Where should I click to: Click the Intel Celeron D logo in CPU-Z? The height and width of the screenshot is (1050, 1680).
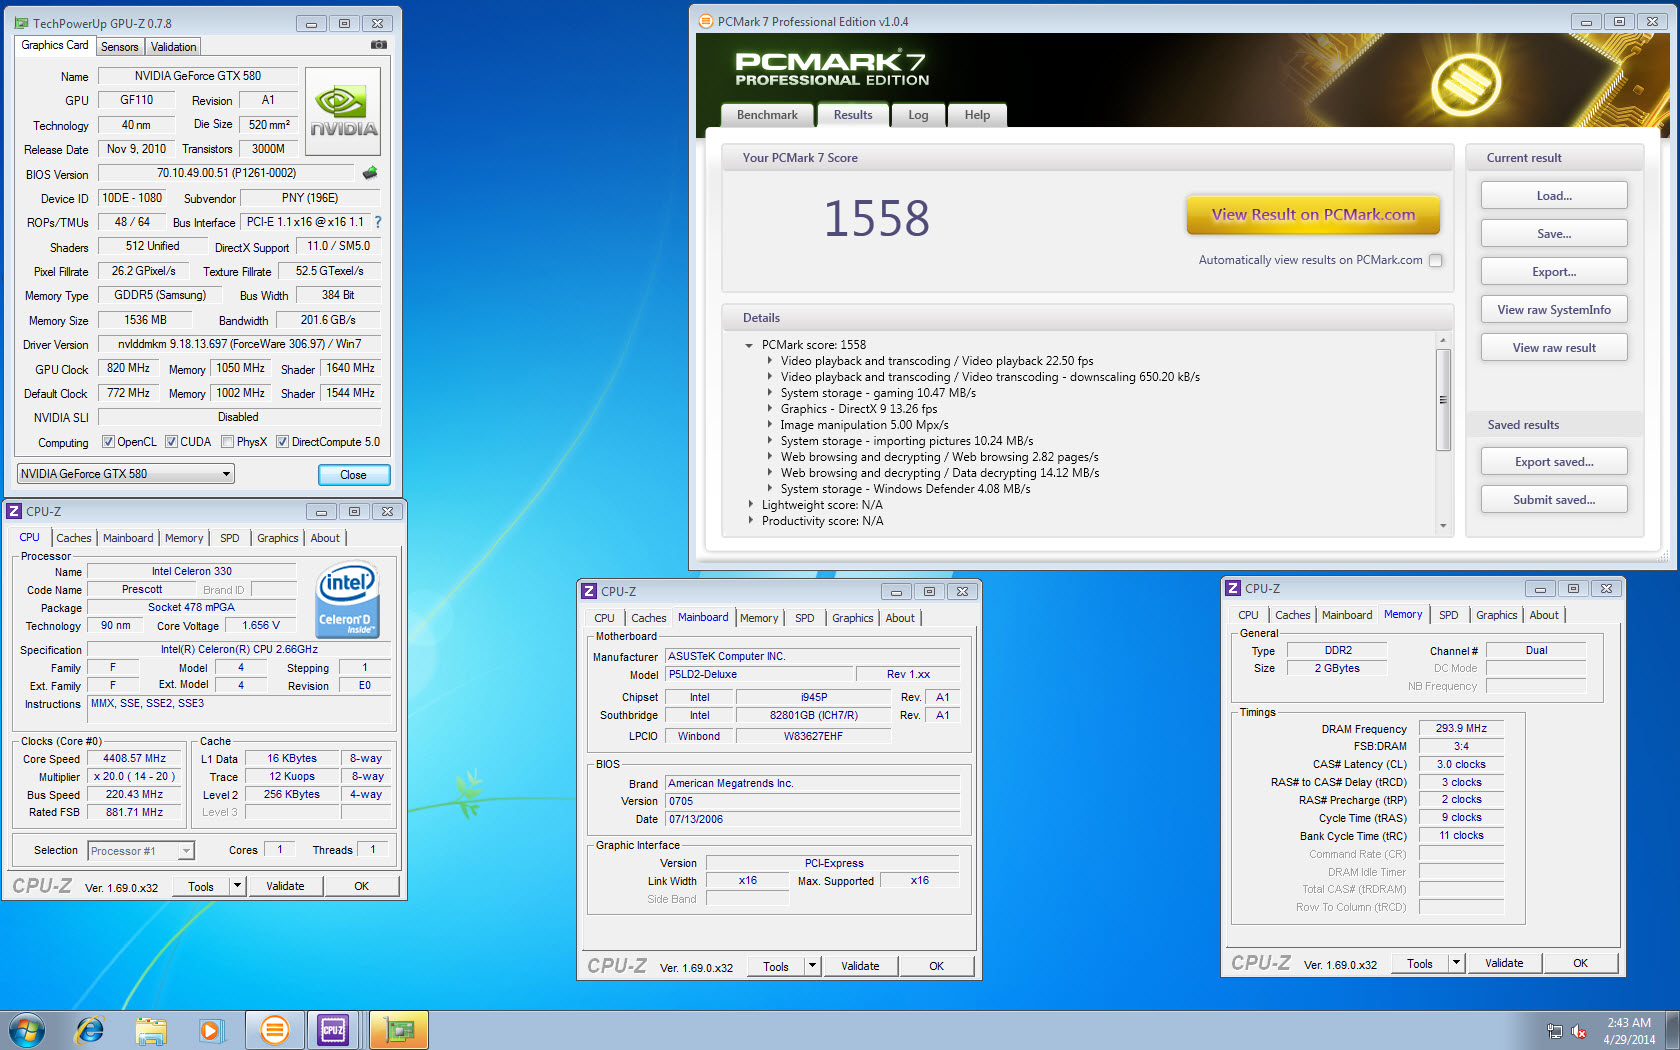point(347,601)
